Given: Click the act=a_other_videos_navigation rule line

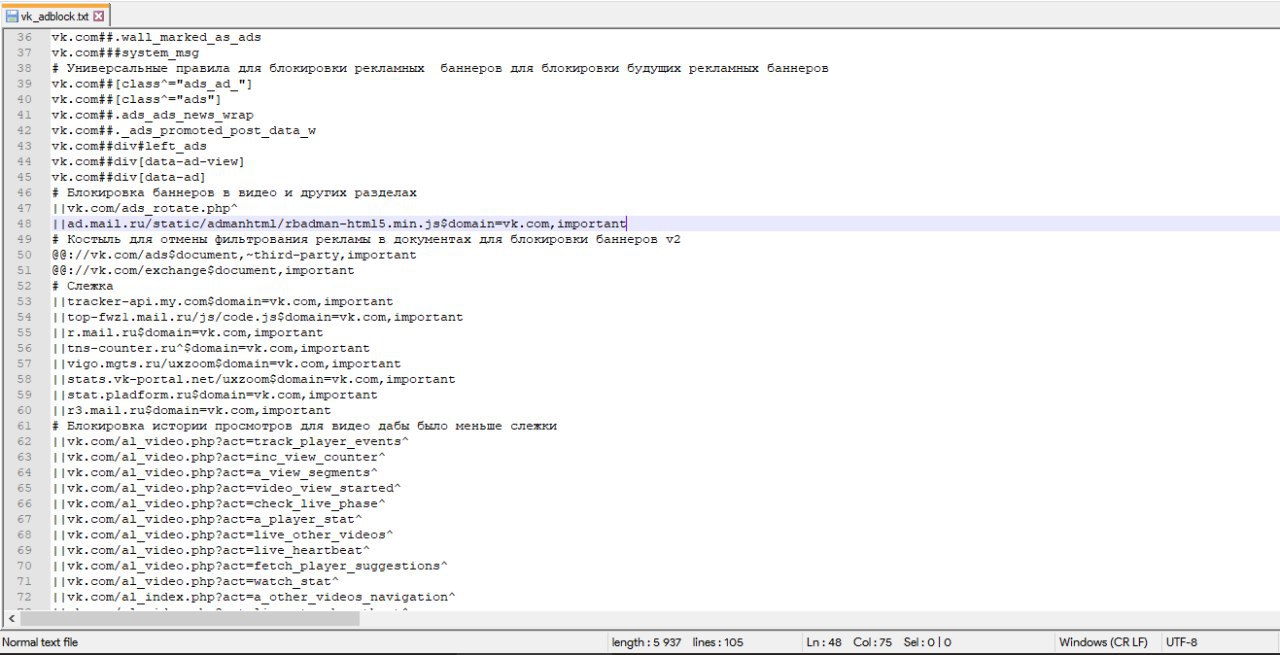Looking at the screenshot, I should point(253,597).
